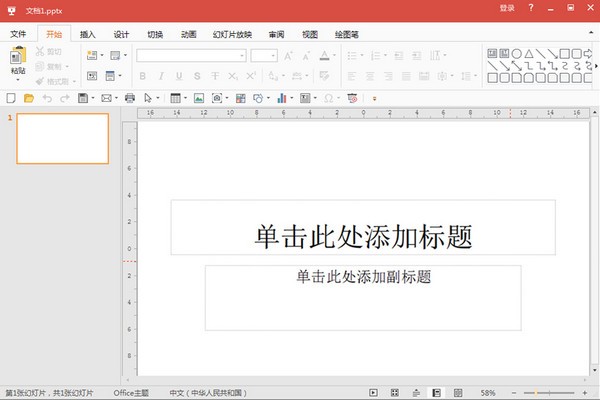Expand the font size dropdown
Screen dimensions: 600x400
(272, 55)
